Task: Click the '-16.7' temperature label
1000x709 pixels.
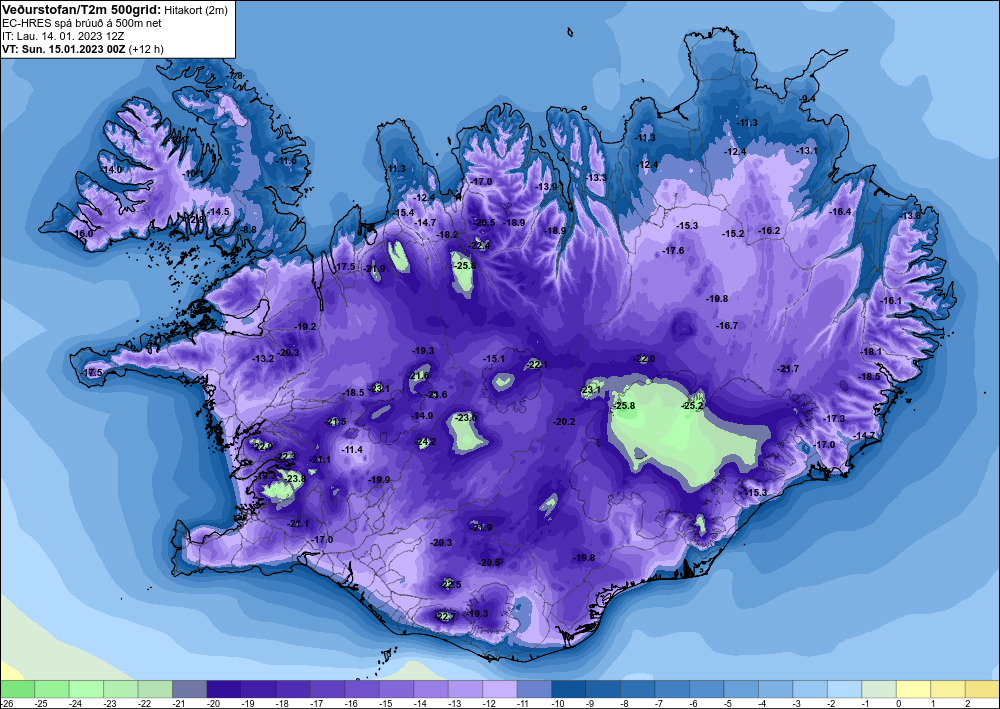Action: pyautogui.click(x=727, y=325)
